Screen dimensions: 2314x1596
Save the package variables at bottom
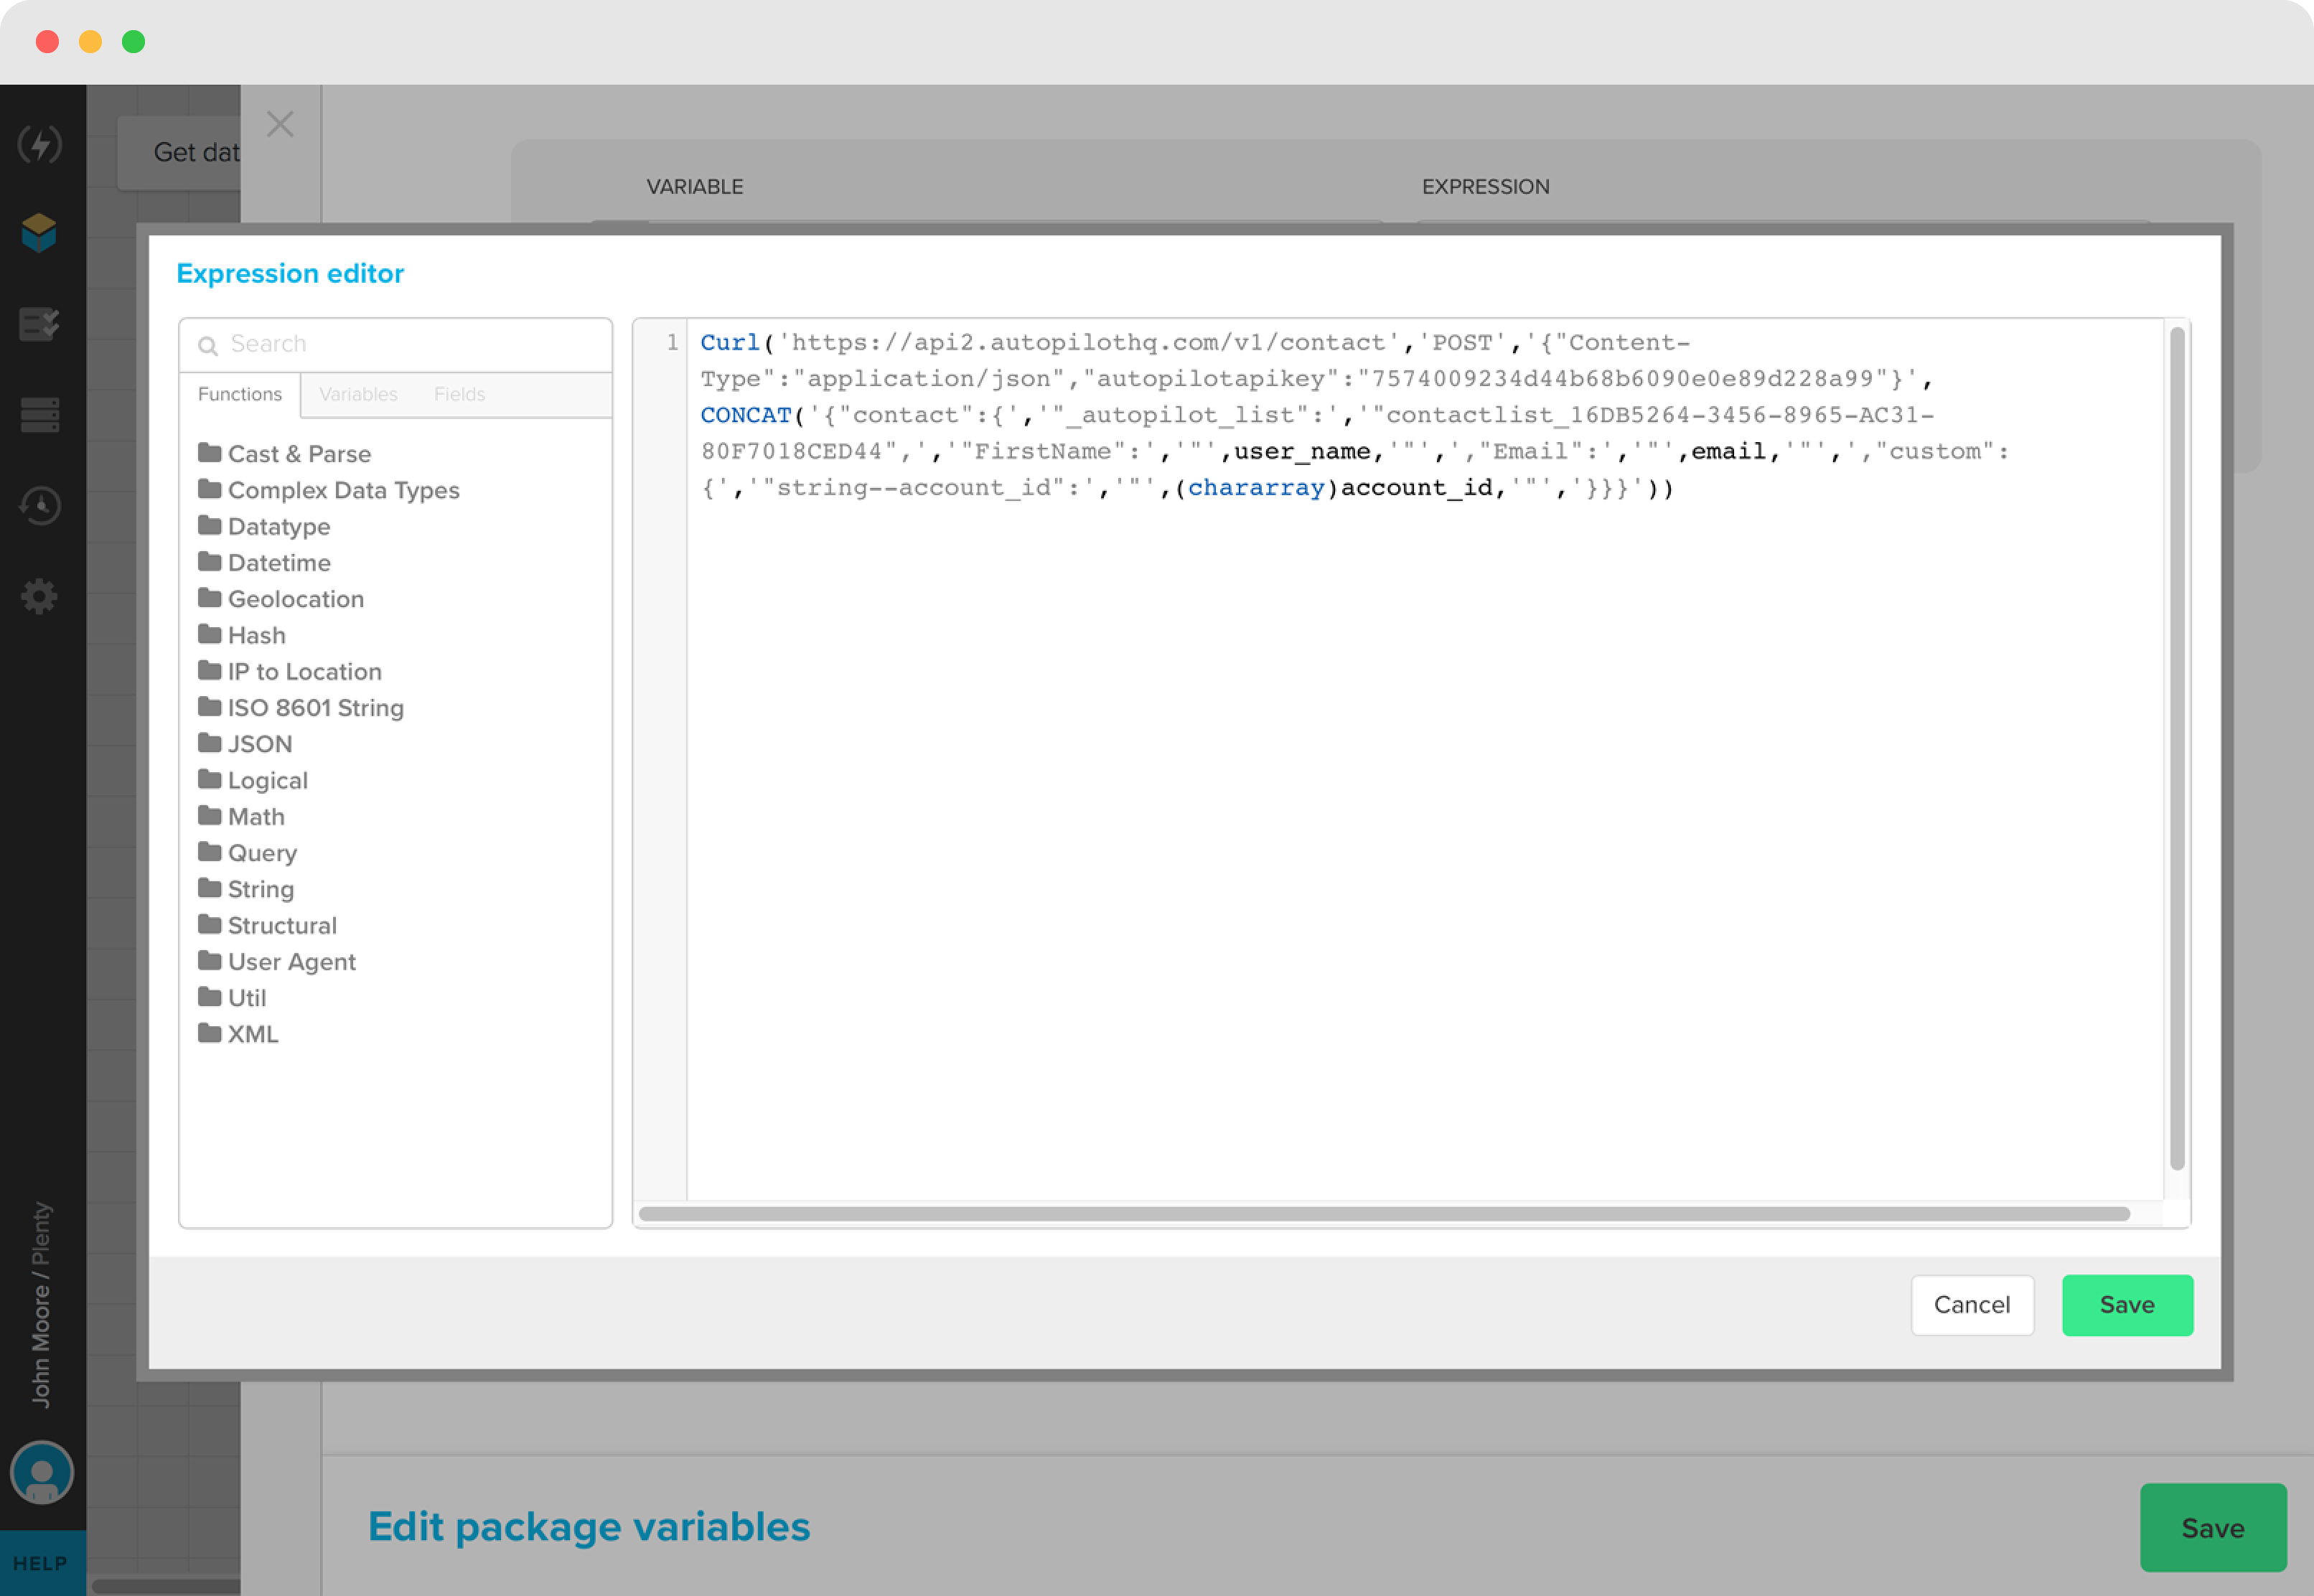2212,1527
